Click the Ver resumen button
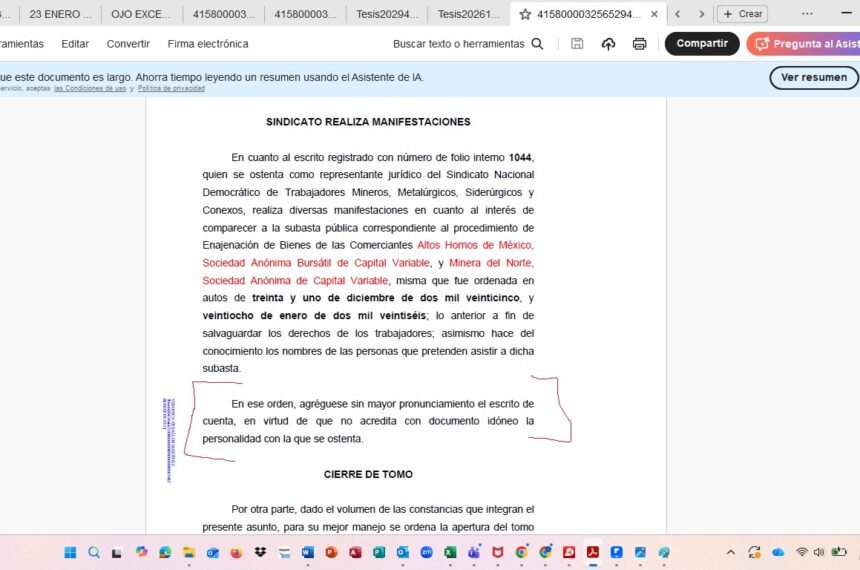The image size is (860, 570). tap(813, 77)
